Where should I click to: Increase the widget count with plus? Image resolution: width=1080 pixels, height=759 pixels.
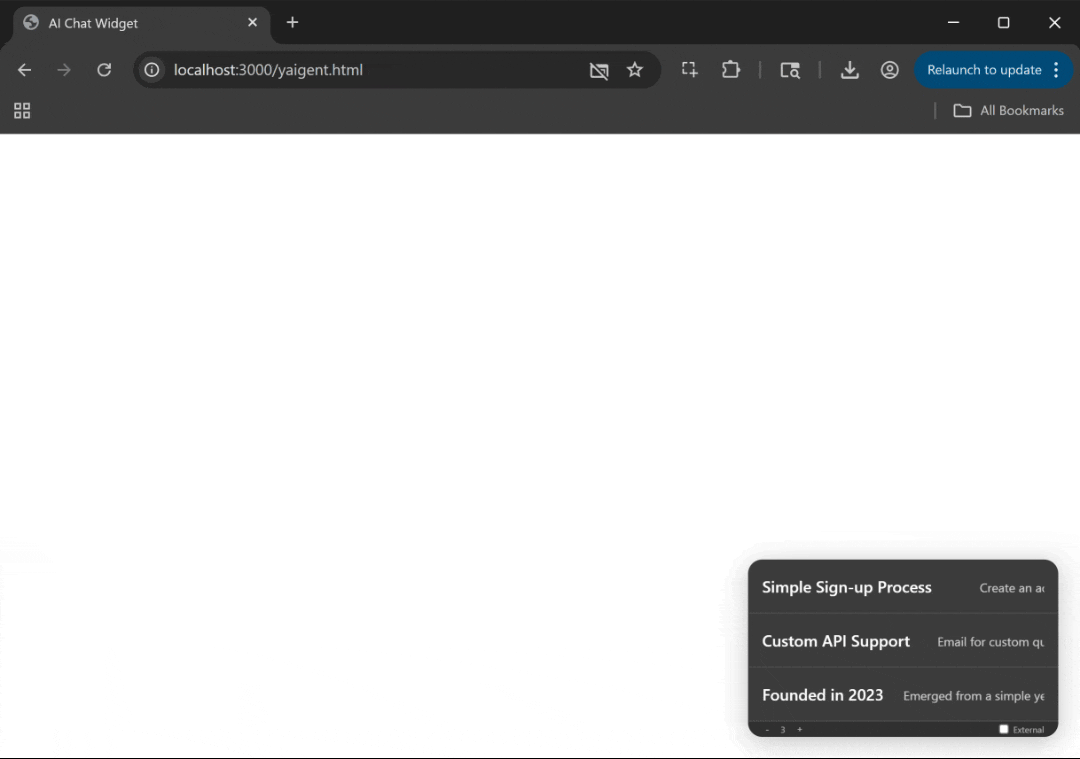pos(799,729)
